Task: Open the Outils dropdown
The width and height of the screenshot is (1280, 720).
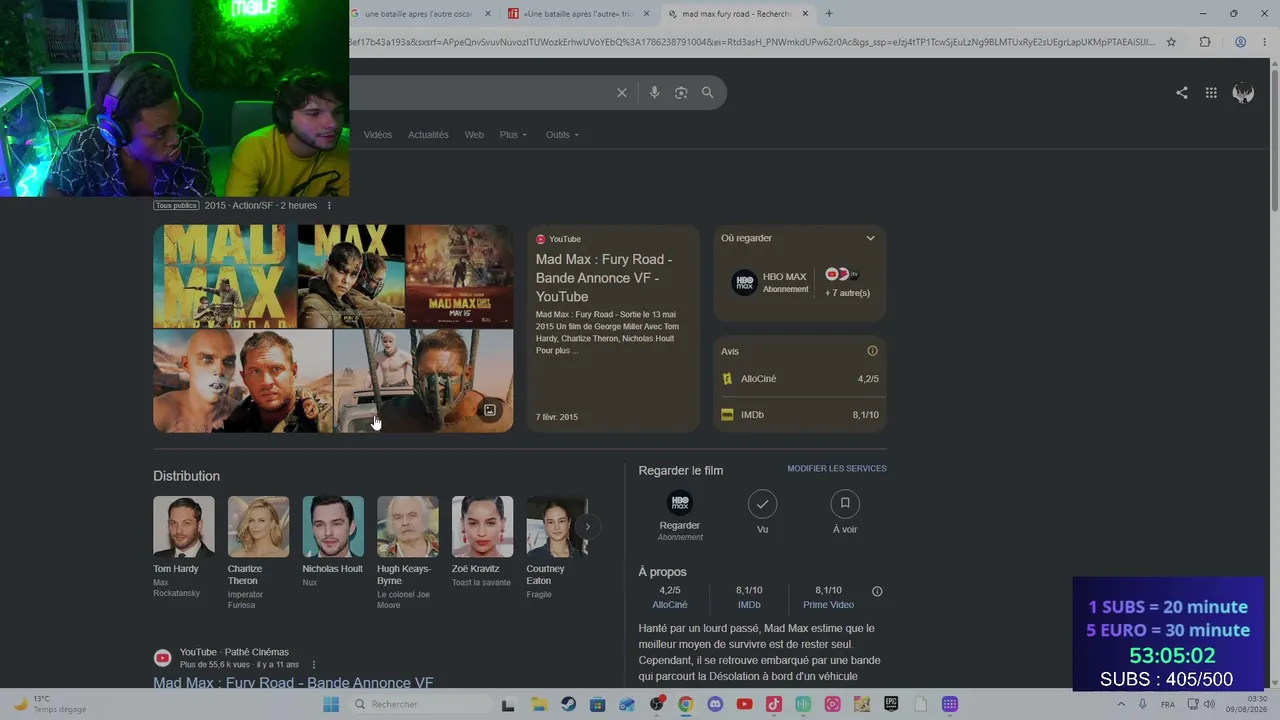Action: point(562,135)
